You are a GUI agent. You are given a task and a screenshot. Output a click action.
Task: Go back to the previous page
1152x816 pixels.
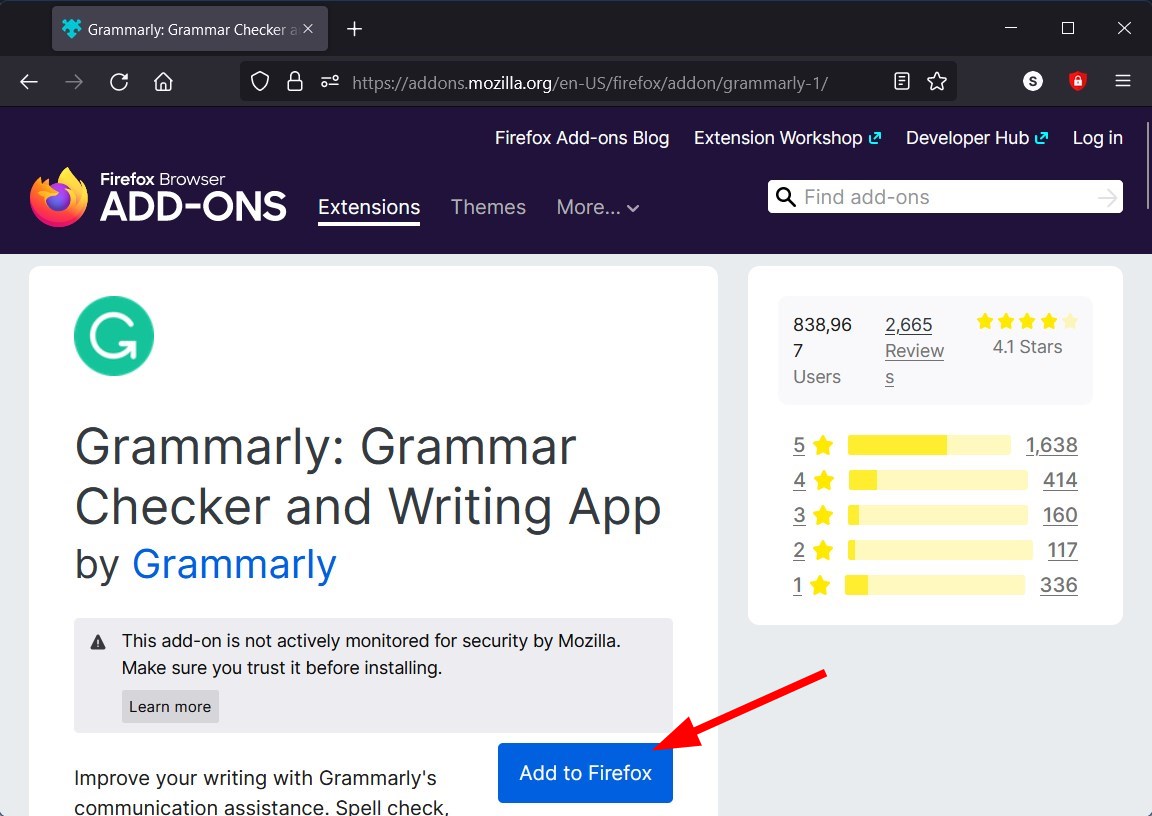[x=29, y=82]
